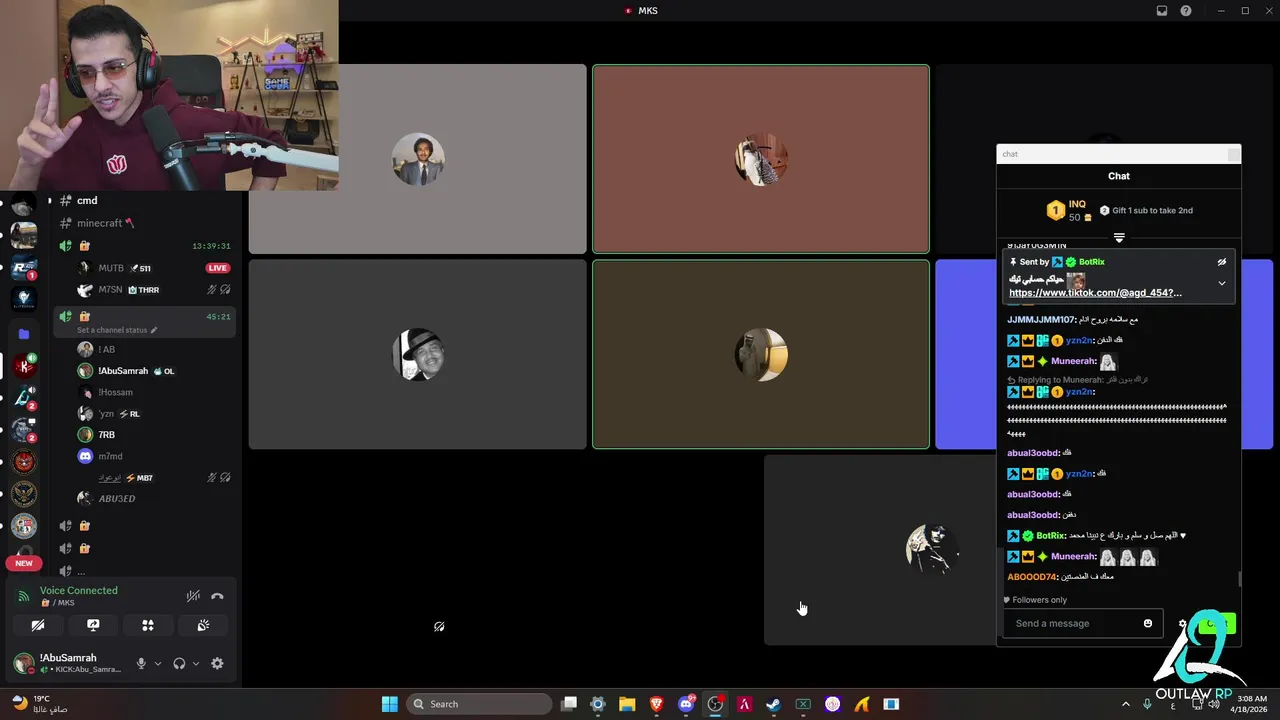Share your screen in the voice panel
The height and width of the screenshot is (720, 1280).
point(93,625)
